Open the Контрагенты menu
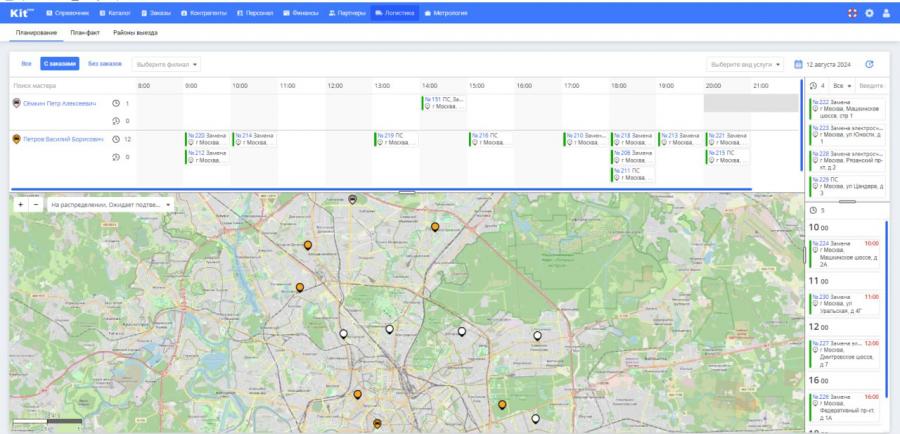Viewport: 900px width, 434px height. [204, 13]
